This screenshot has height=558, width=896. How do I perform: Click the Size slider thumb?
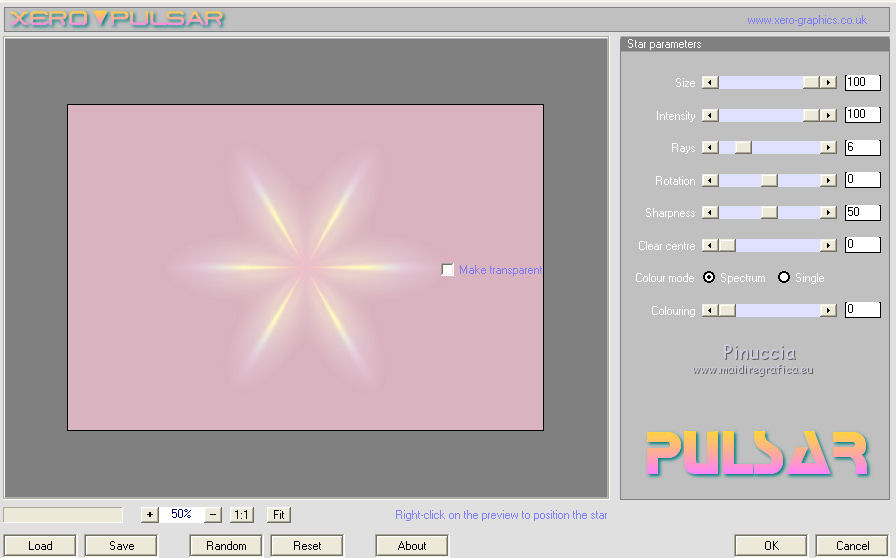click(811, 82)
